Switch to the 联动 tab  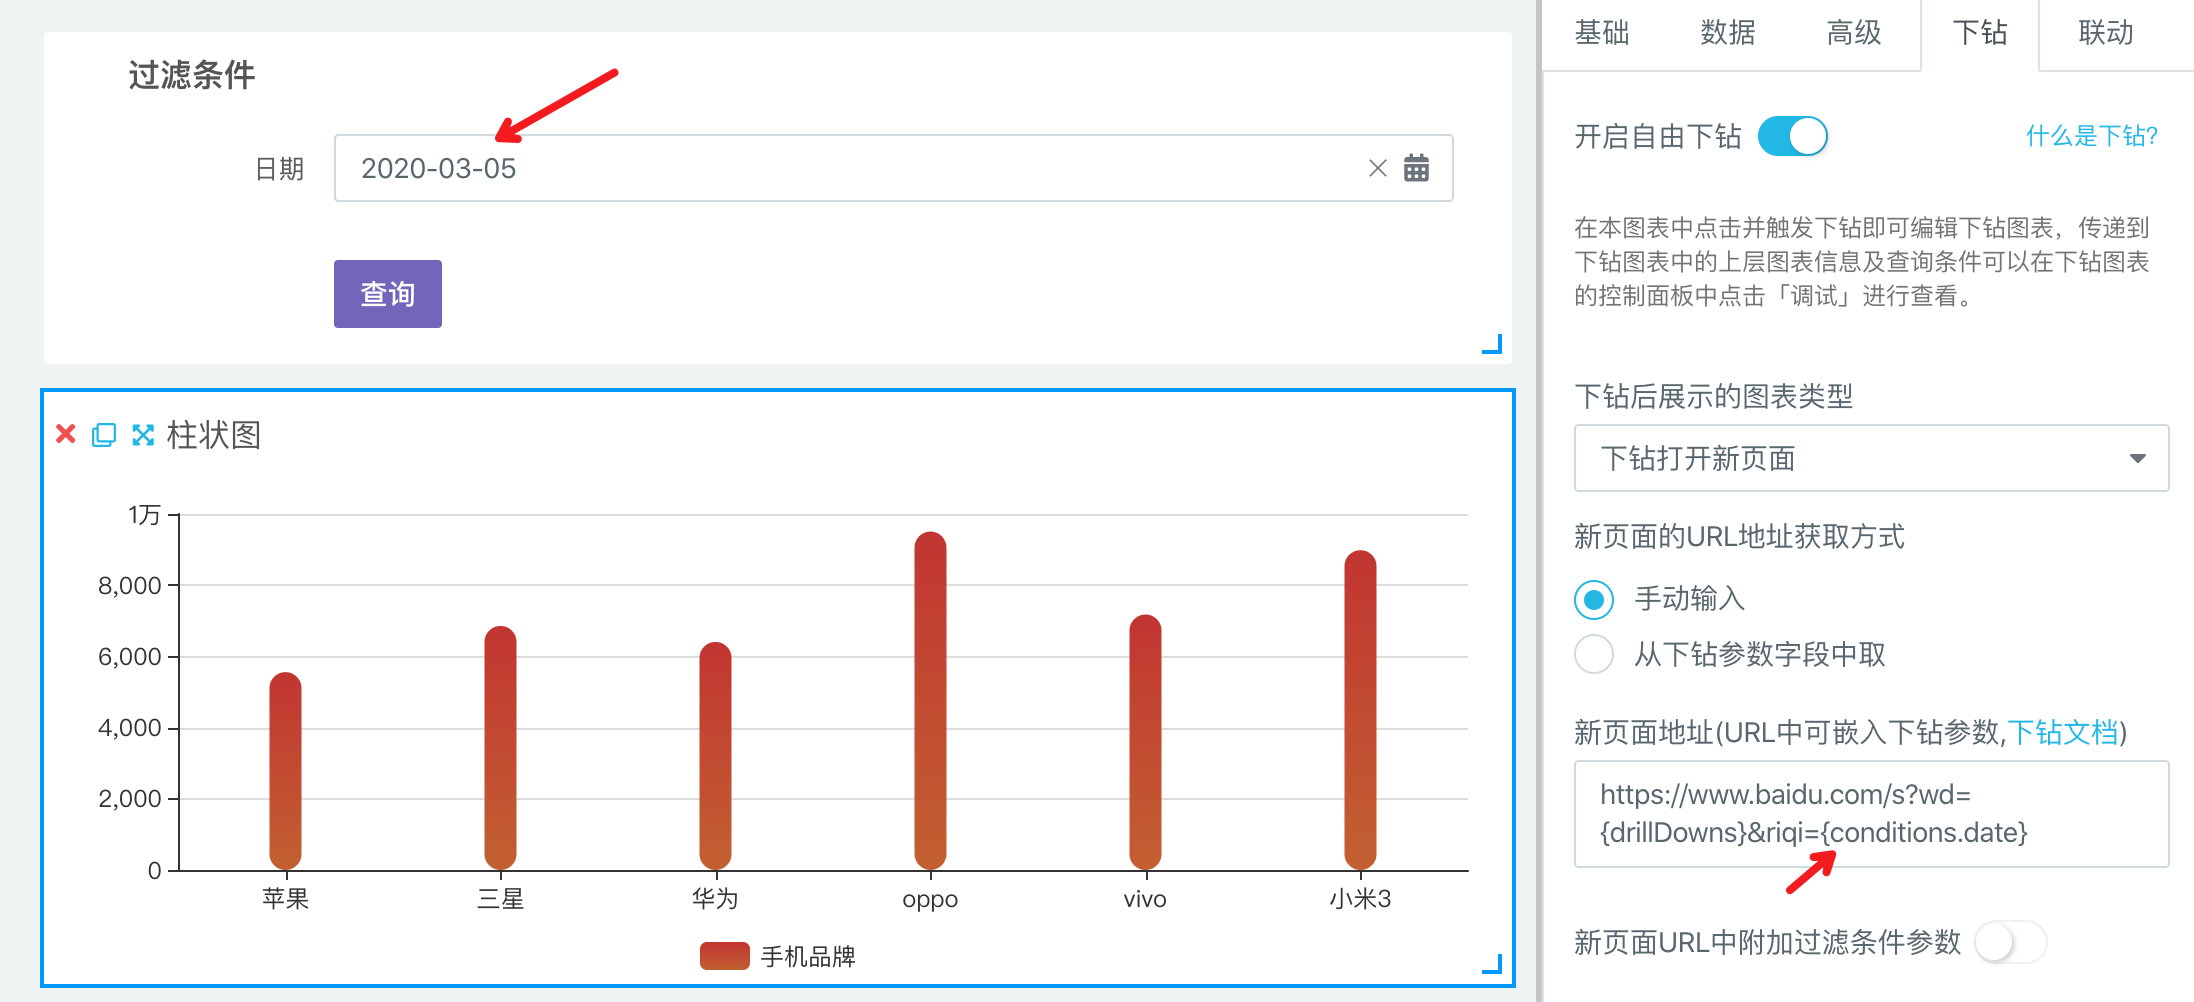2106,33
